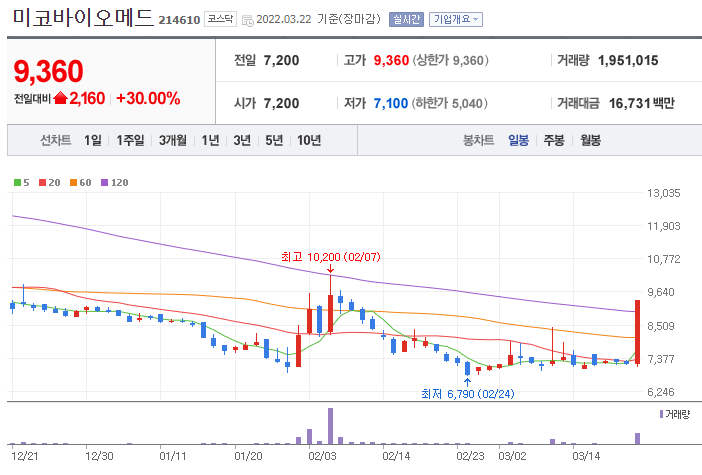Click the 상한가 9,360 text

tap(450, 60)
